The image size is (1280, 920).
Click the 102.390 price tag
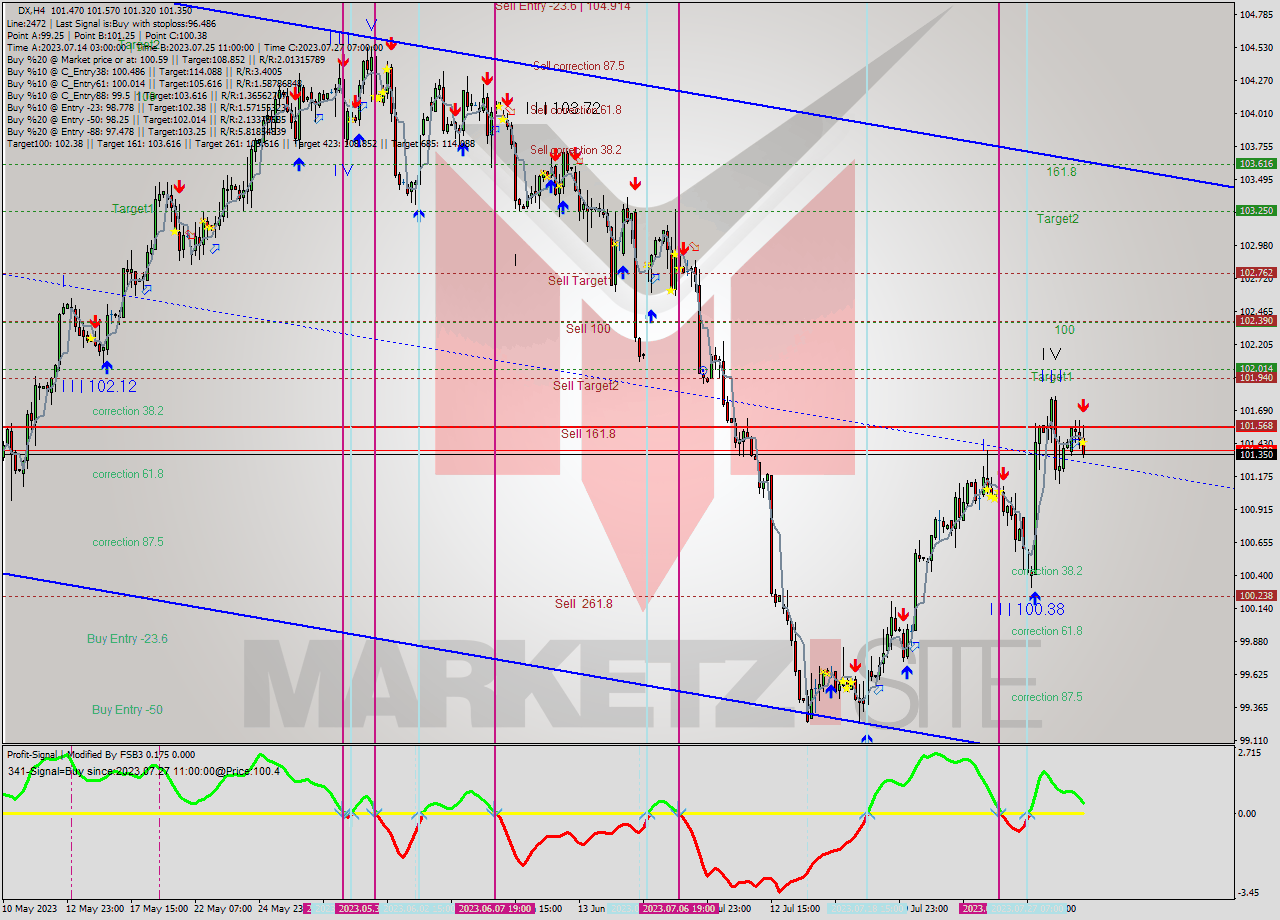point(1256,321)
